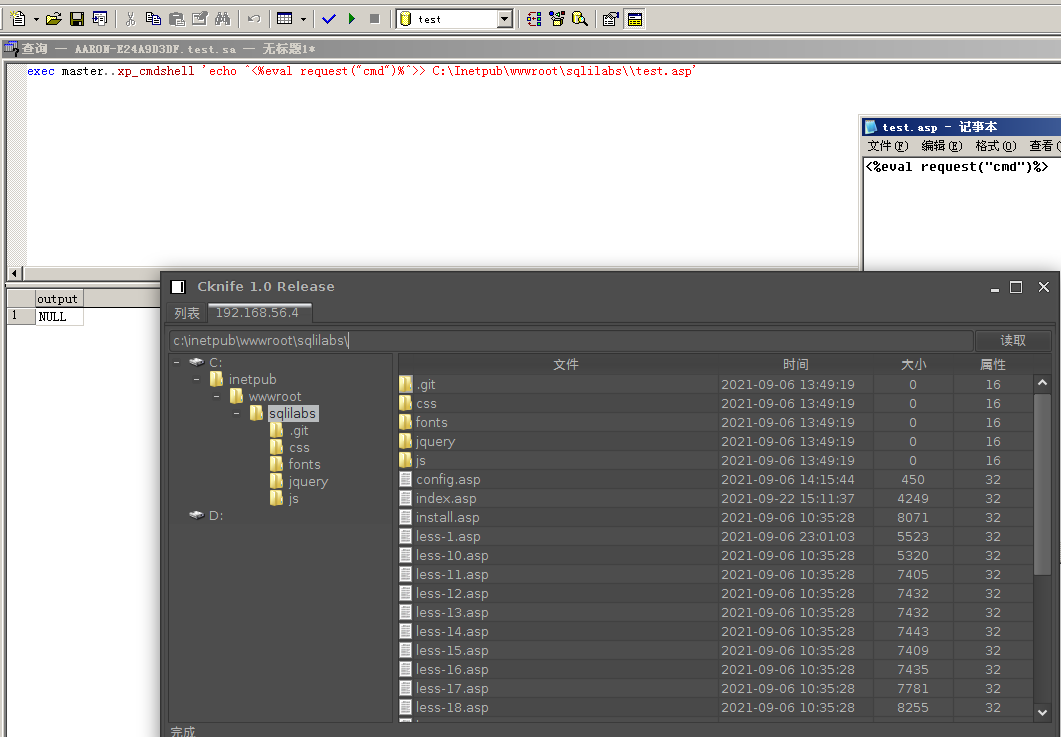Open Notepad File menu (文件)
The width and height of the screenshot is (1061, 737).
click(x=888, y=146)
